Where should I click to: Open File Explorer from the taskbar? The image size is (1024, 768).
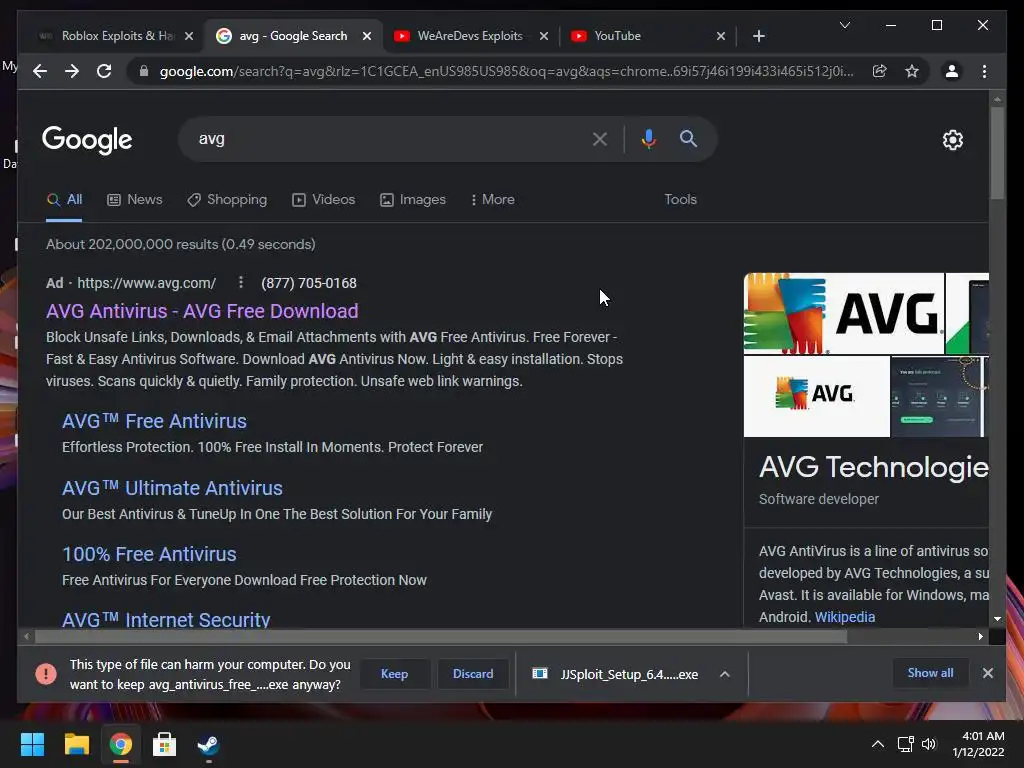point(76,744)
